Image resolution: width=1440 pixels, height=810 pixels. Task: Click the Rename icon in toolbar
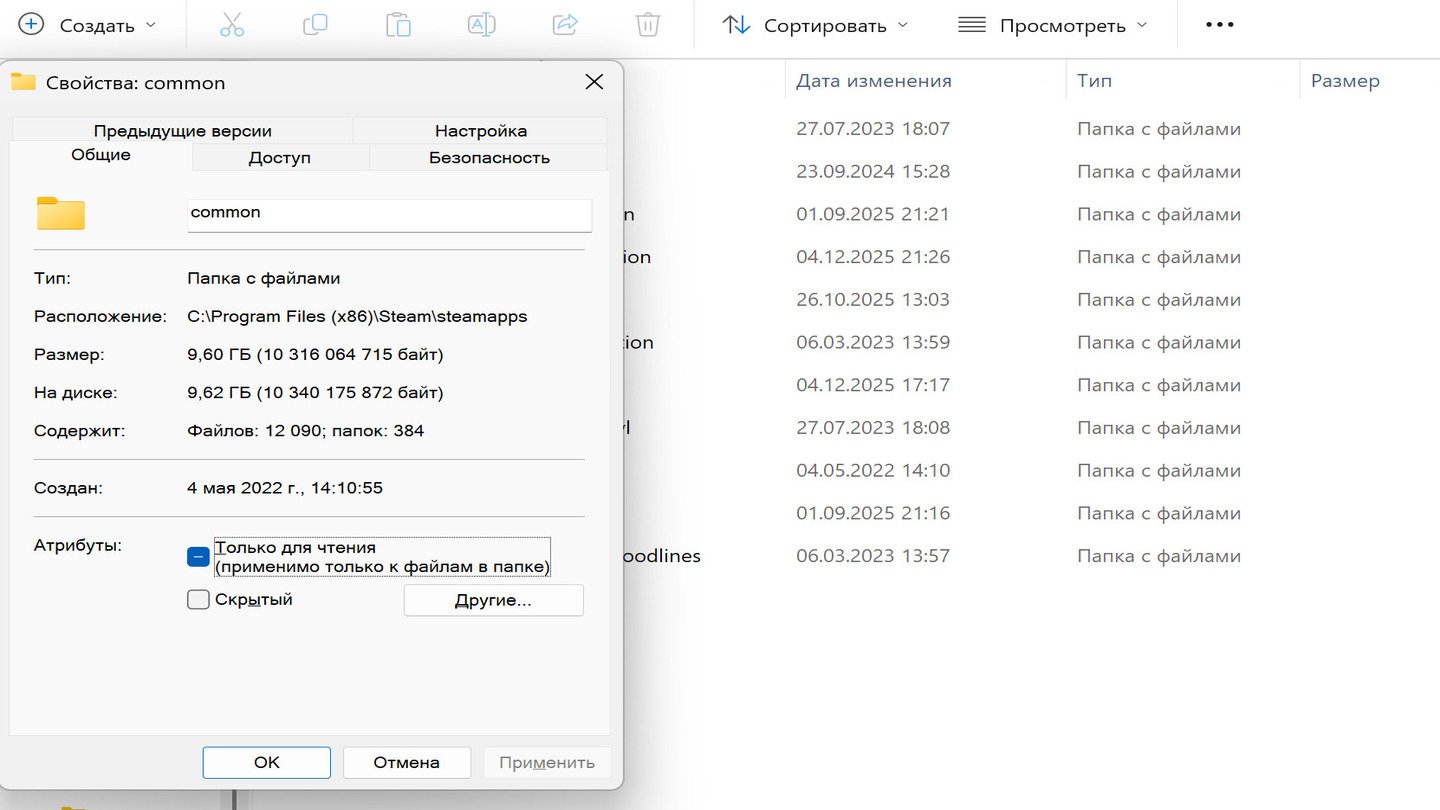click(482, 25)
